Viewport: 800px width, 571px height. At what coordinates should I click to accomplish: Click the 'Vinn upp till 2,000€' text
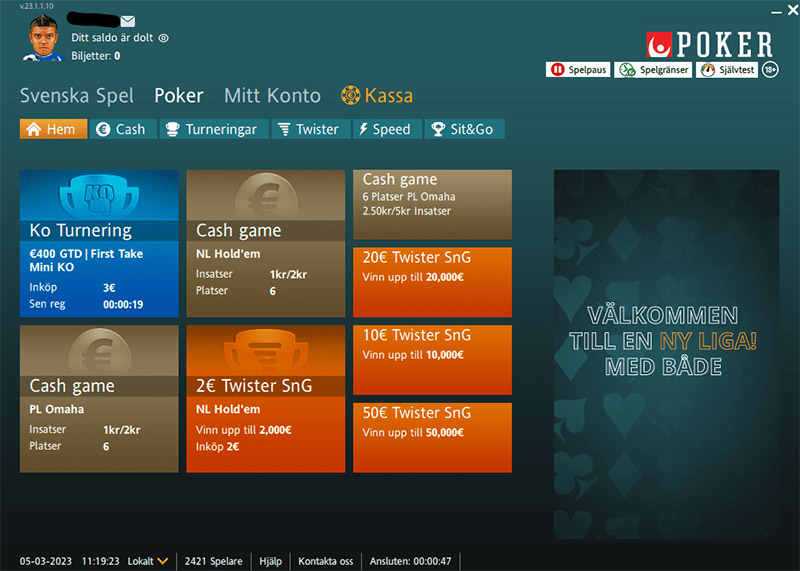243,430
